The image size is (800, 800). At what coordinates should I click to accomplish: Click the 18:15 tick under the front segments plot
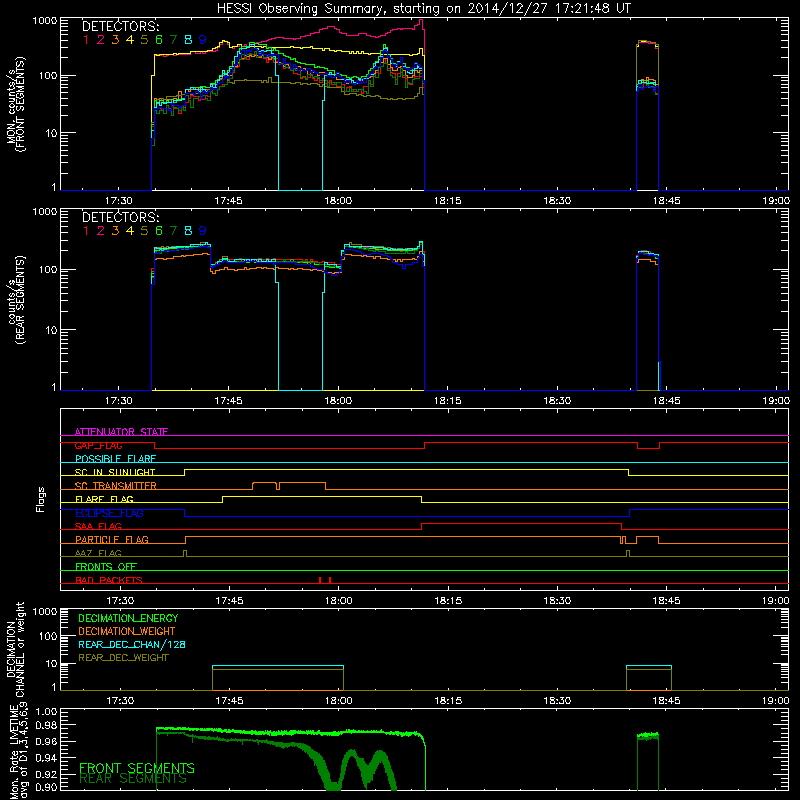[447, 201]
